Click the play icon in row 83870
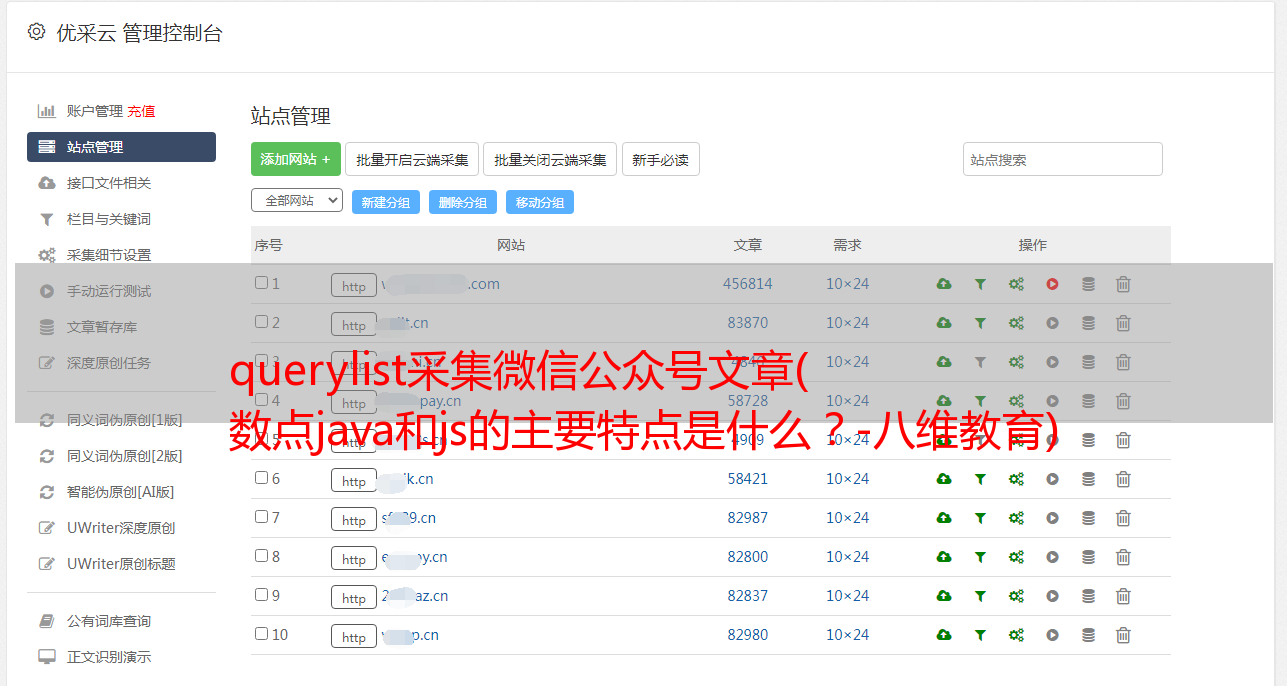 click(x=1052, y=323)
